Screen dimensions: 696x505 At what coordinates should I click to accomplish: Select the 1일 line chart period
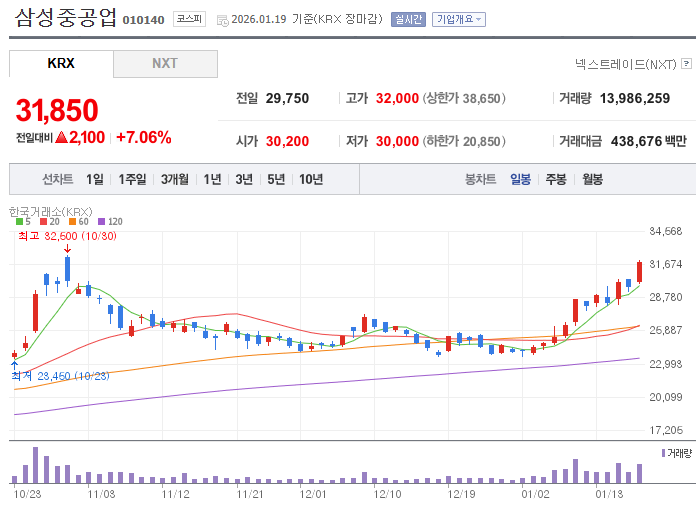tap(95, 179)
